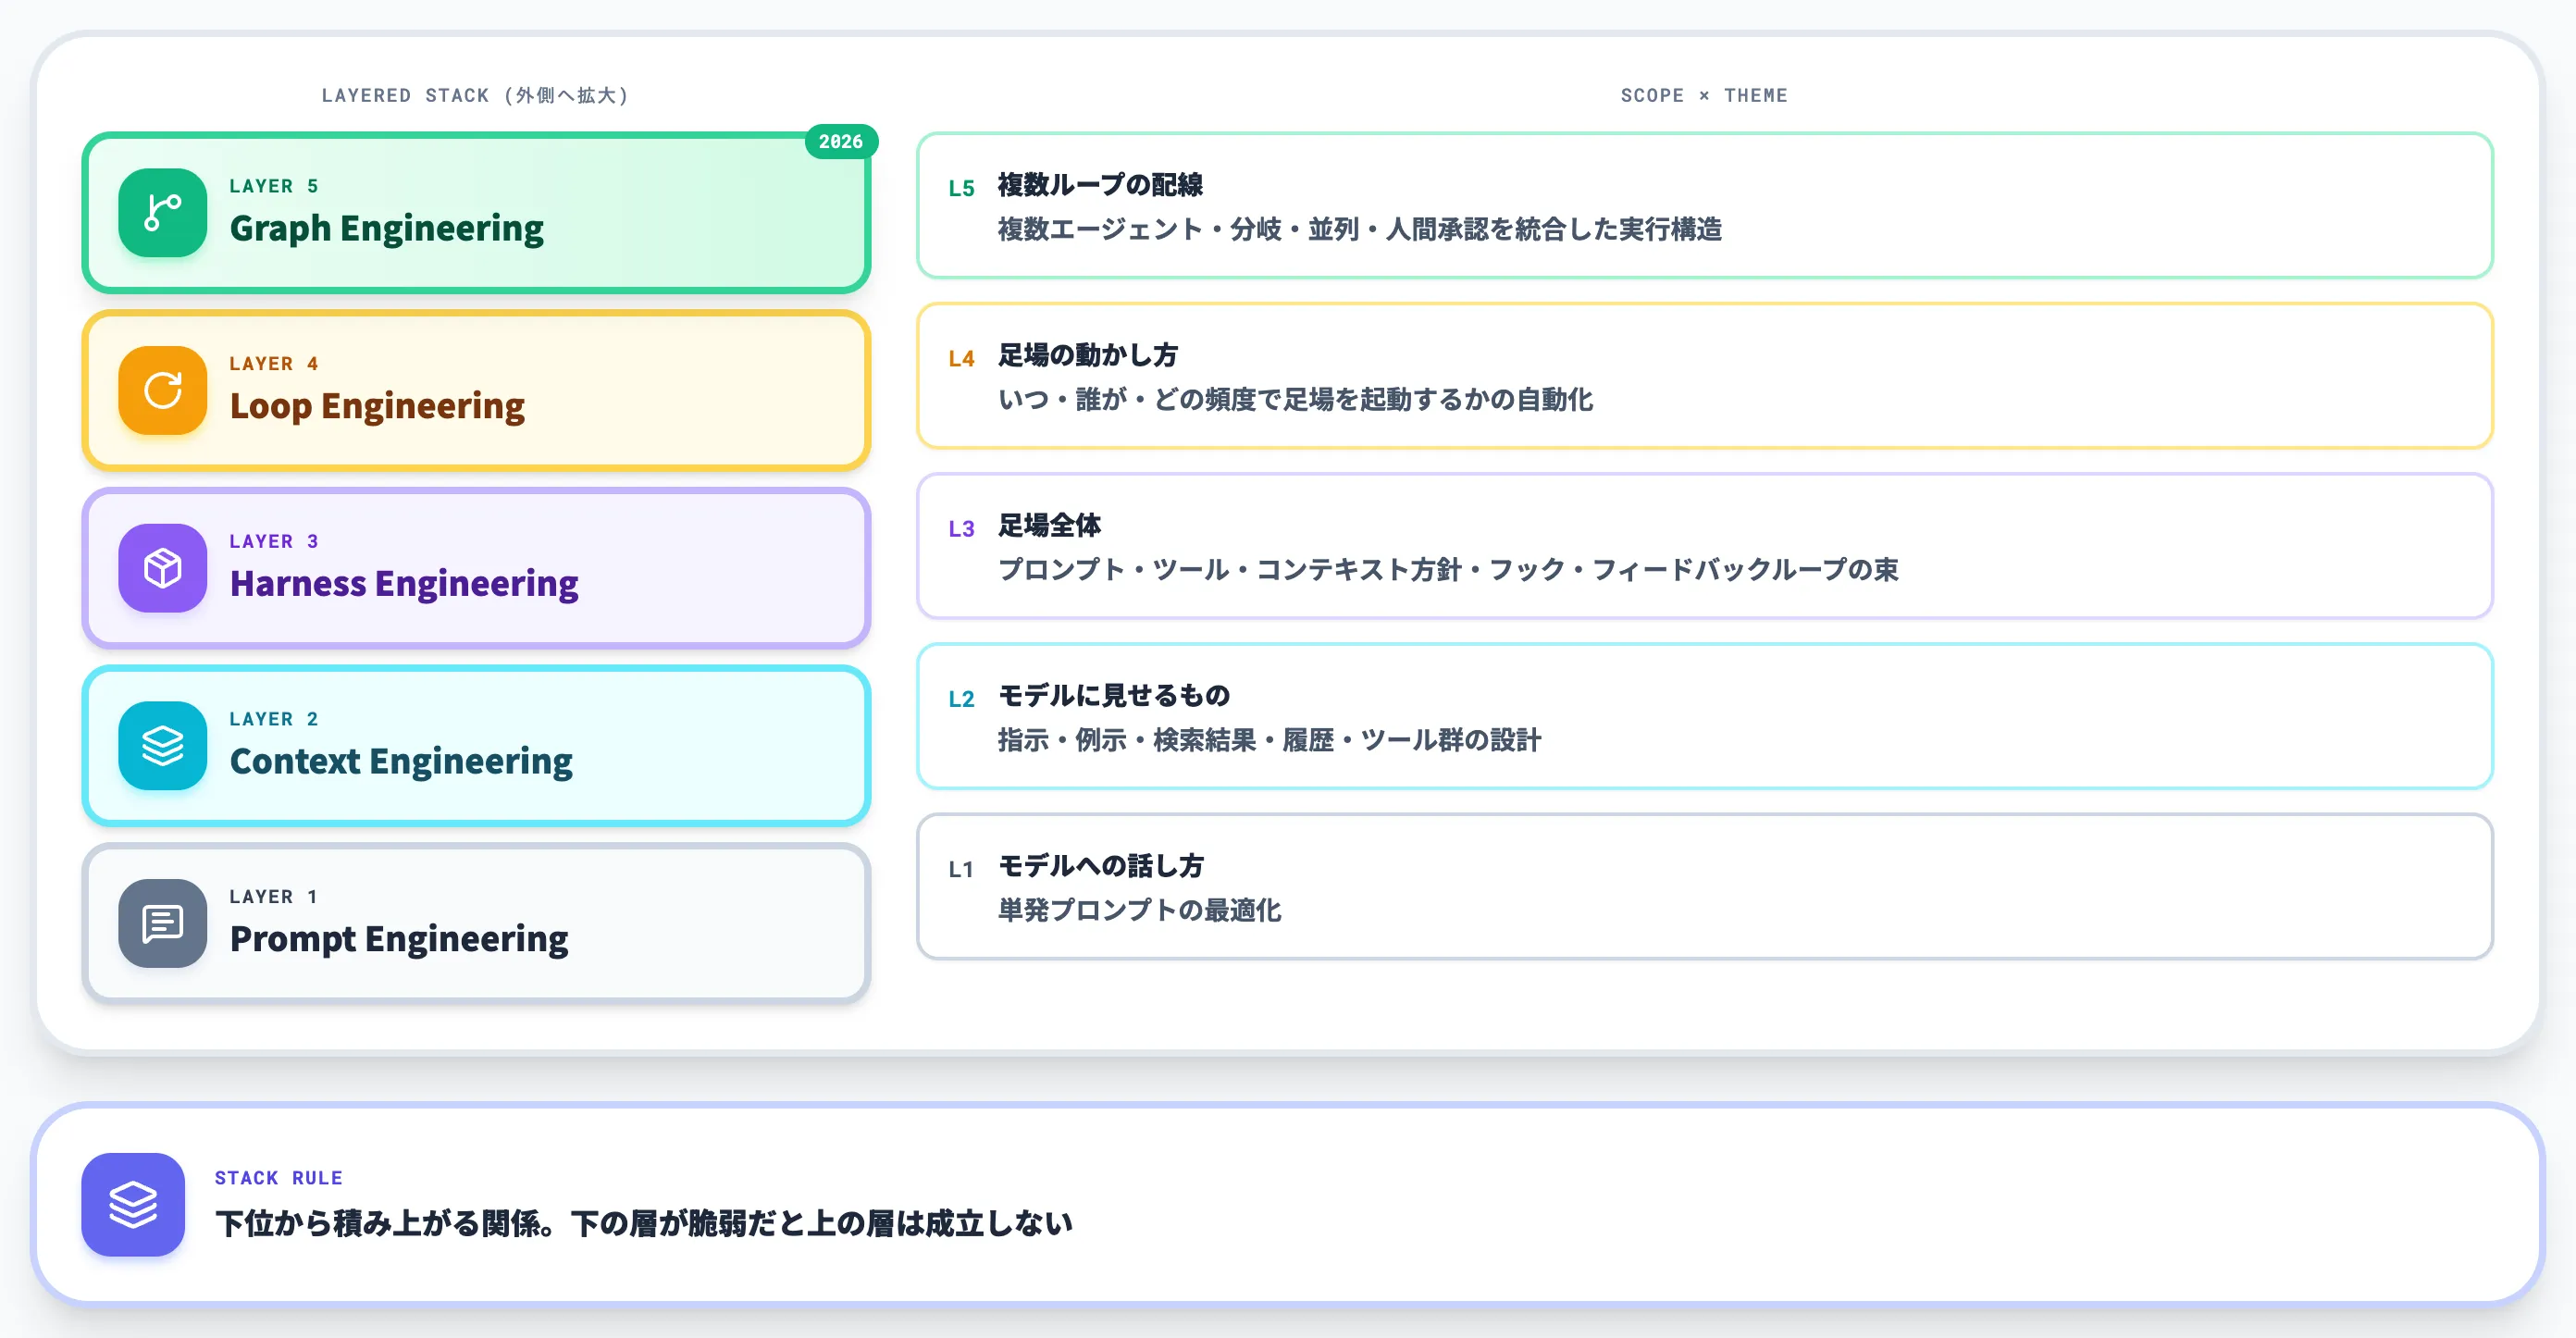Click the 2026 badge
The width and height of the screenshot is (2576, 1338).
click(x=841, y=142)
